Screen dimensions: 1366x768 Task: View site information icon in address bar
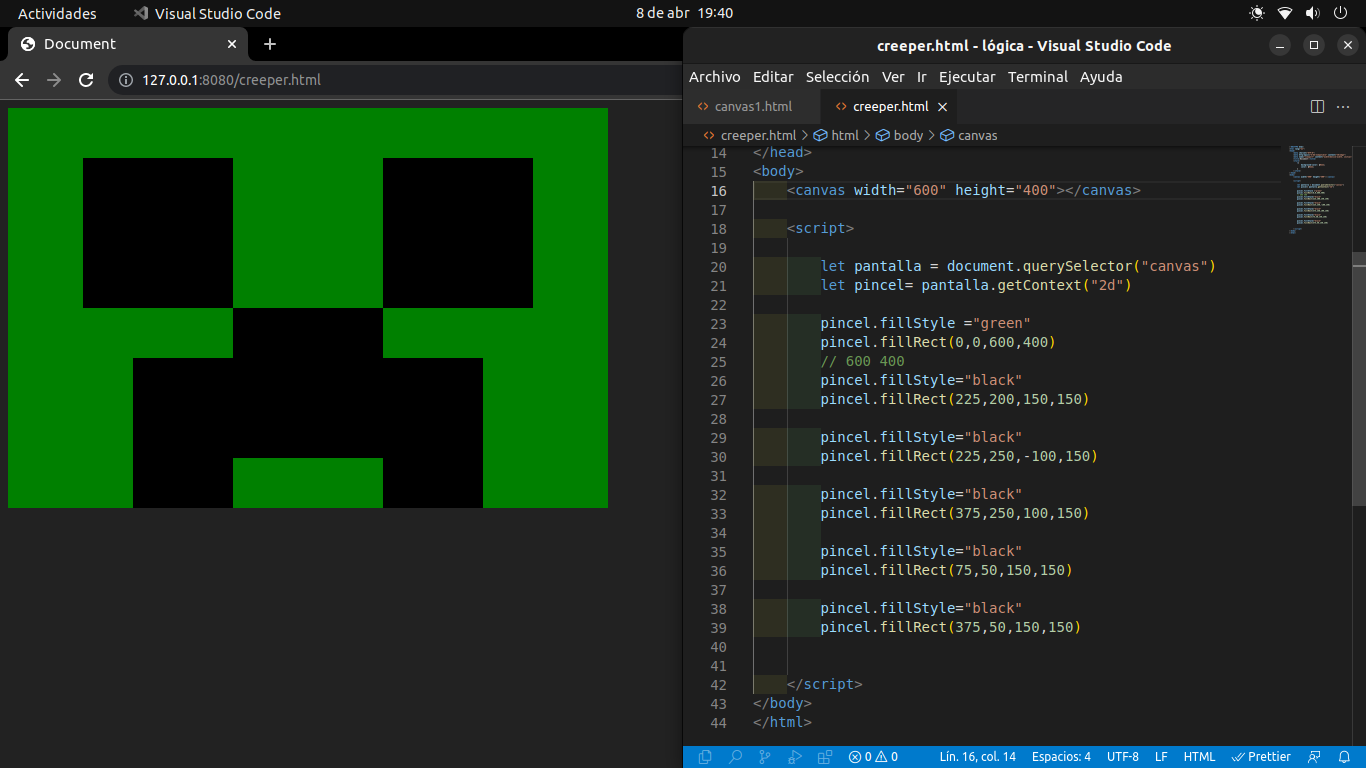click(126, 80)
